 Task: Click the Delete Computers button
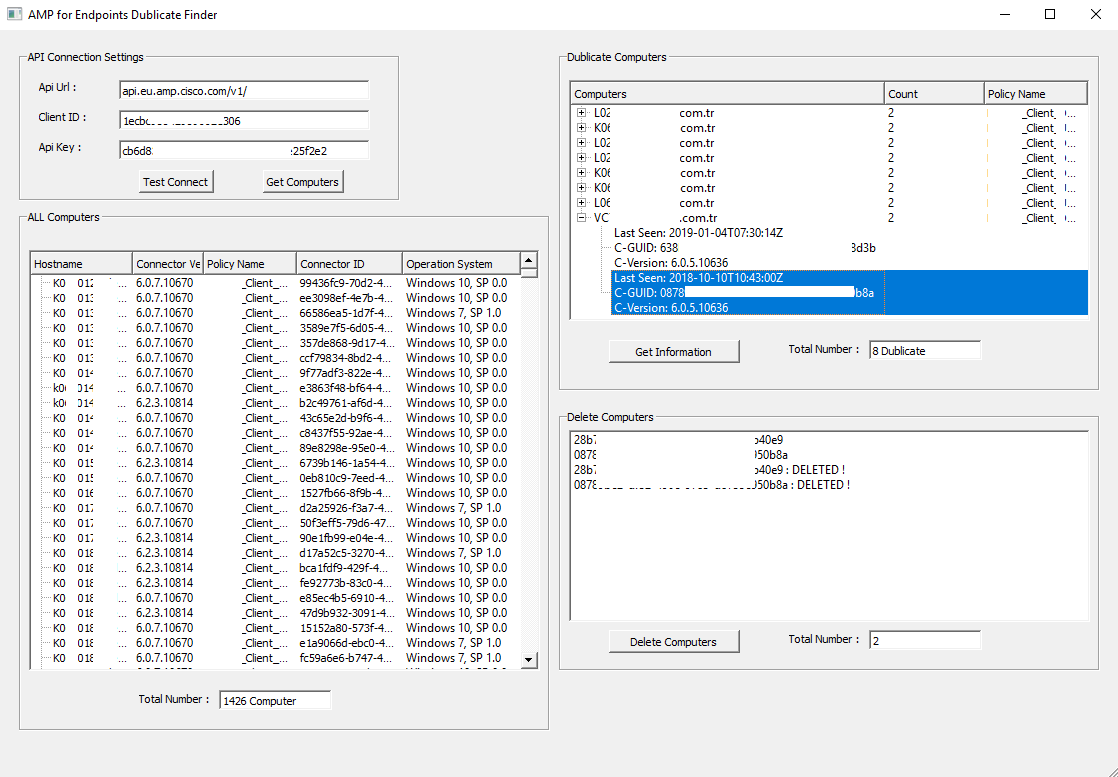pos(673,642)
